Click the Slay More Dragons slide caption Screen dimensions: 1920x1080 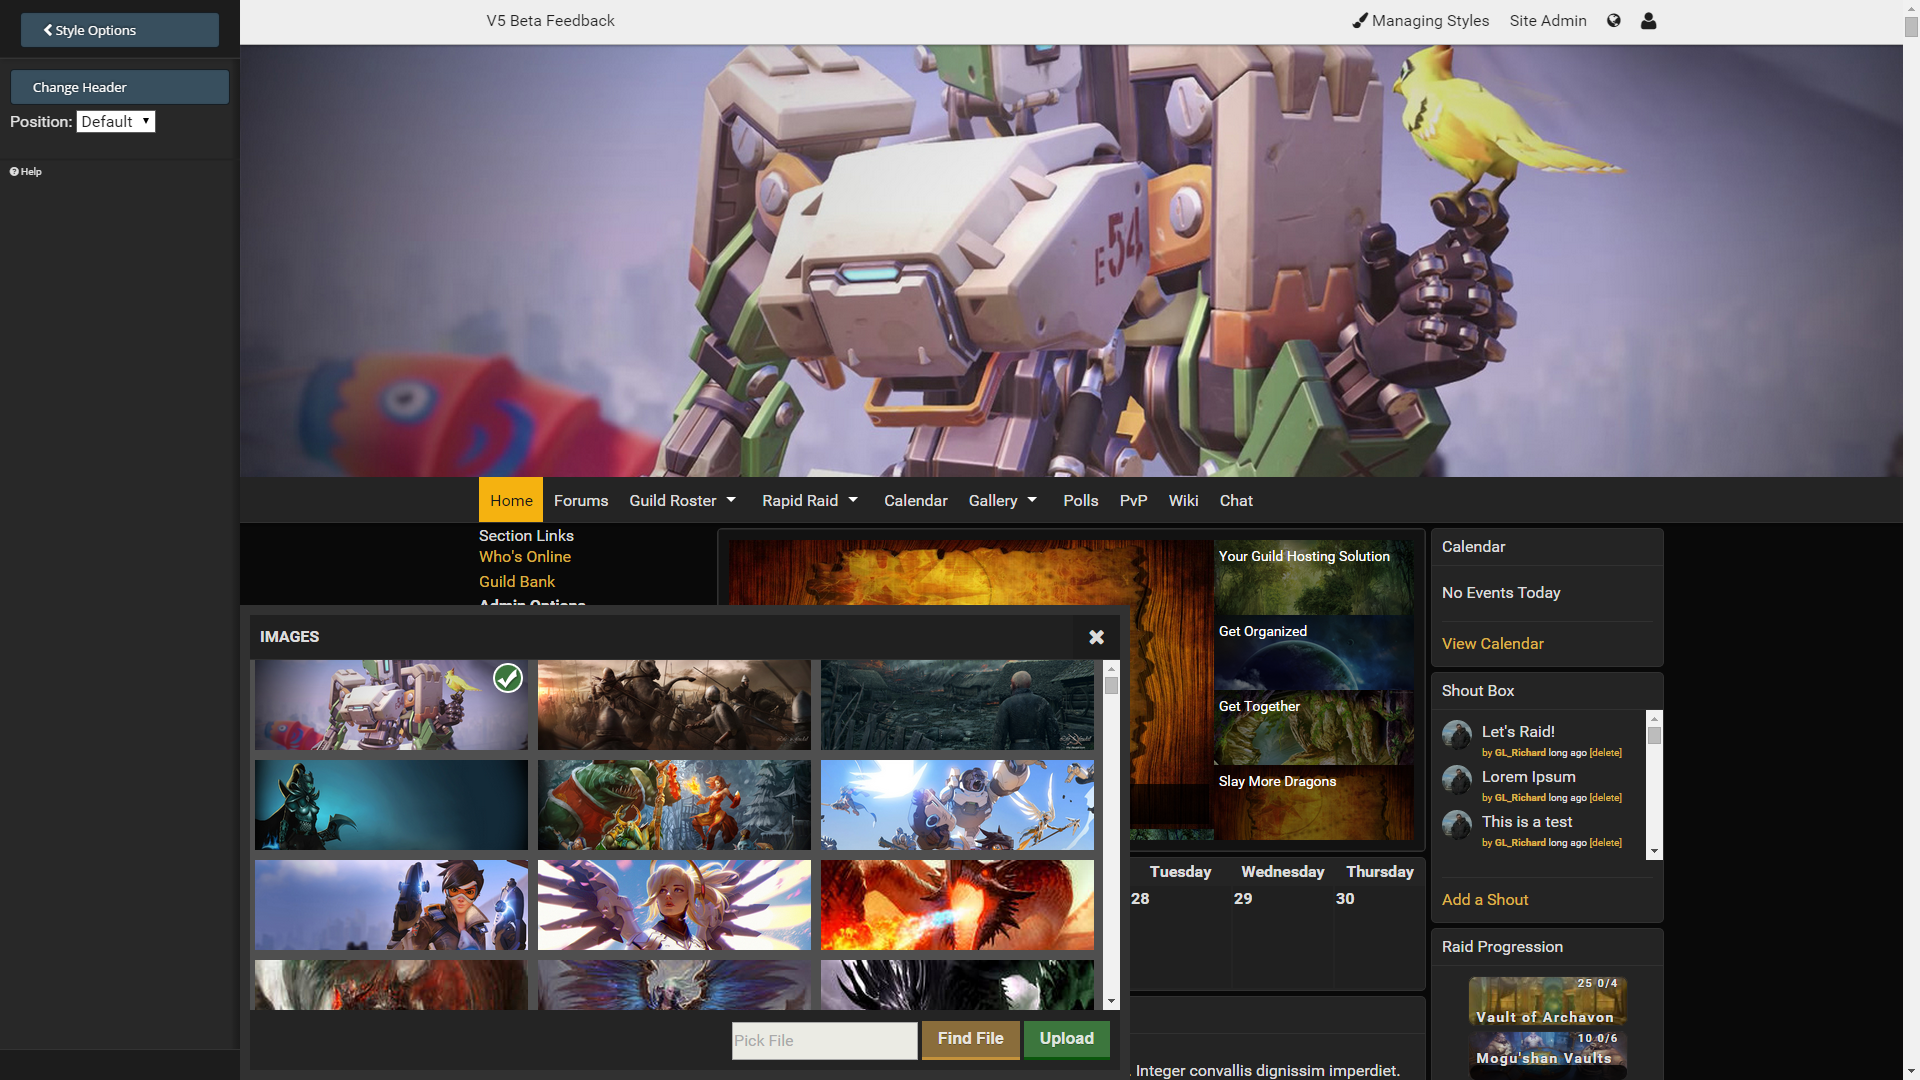click(1277, 782)
